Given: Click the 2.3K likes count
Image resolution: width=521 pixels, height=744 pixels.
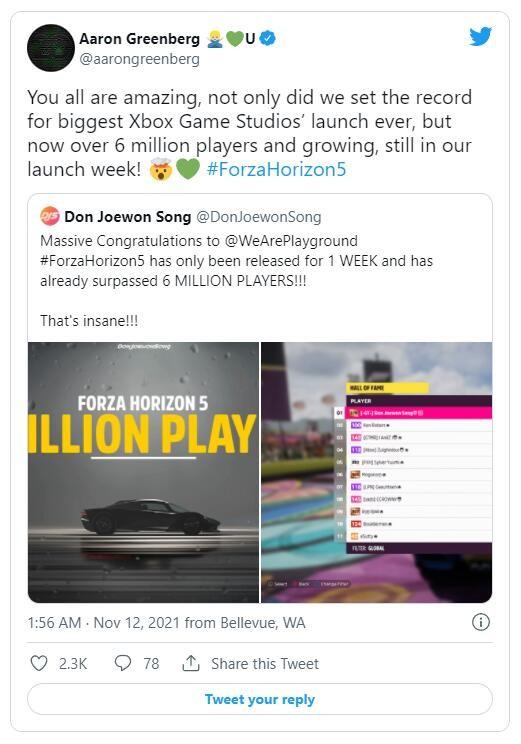Looking at the screenshot, I should point(73,663).
